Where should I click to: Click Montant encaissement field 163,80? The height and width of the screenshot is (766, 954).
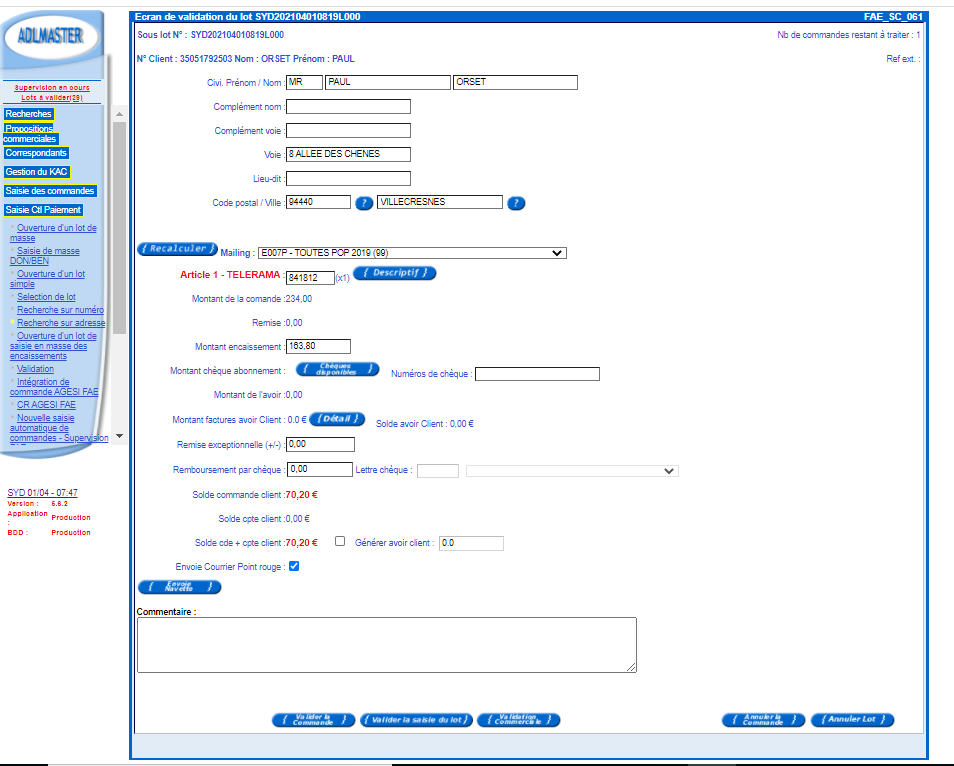[x=318, y=346]
